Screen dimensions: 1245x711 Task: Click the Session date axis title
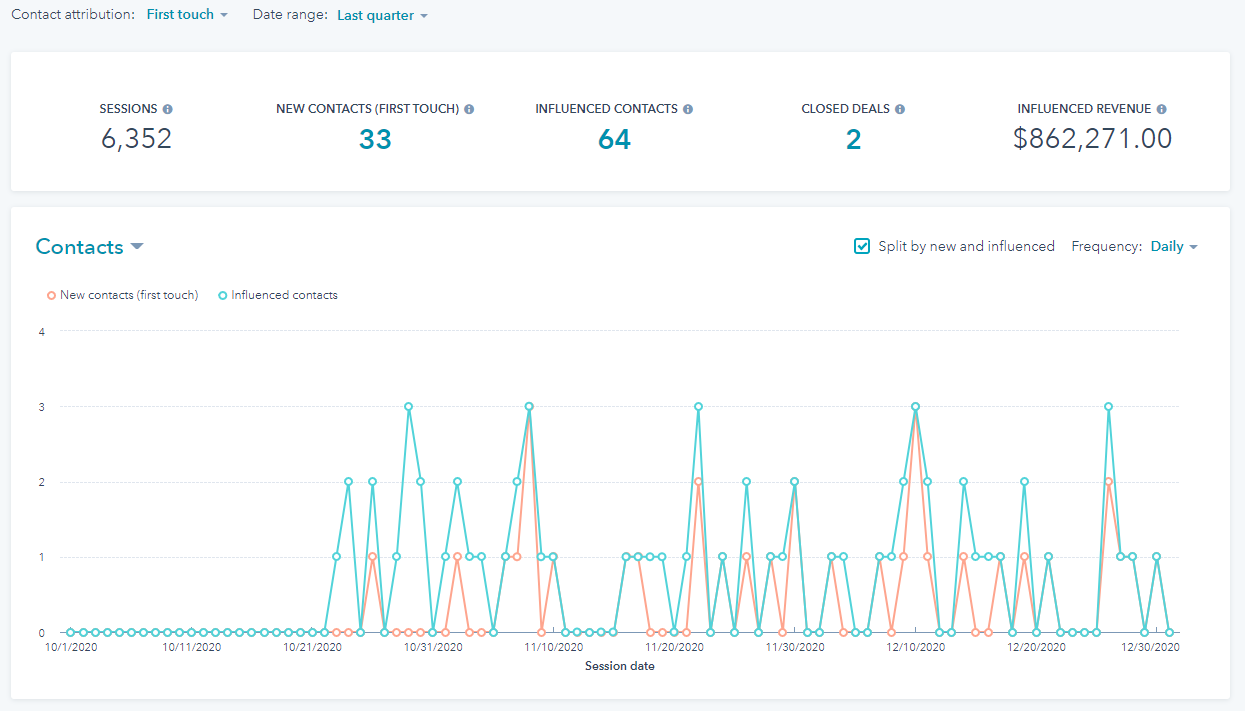click(x=620, y=666)
